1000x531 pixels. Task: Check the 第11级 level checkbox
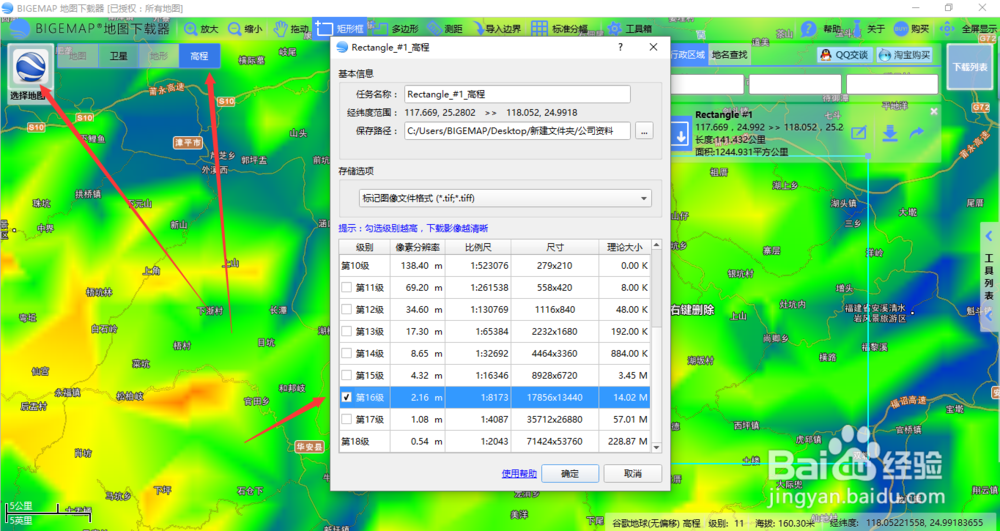[x=346, y=287]
